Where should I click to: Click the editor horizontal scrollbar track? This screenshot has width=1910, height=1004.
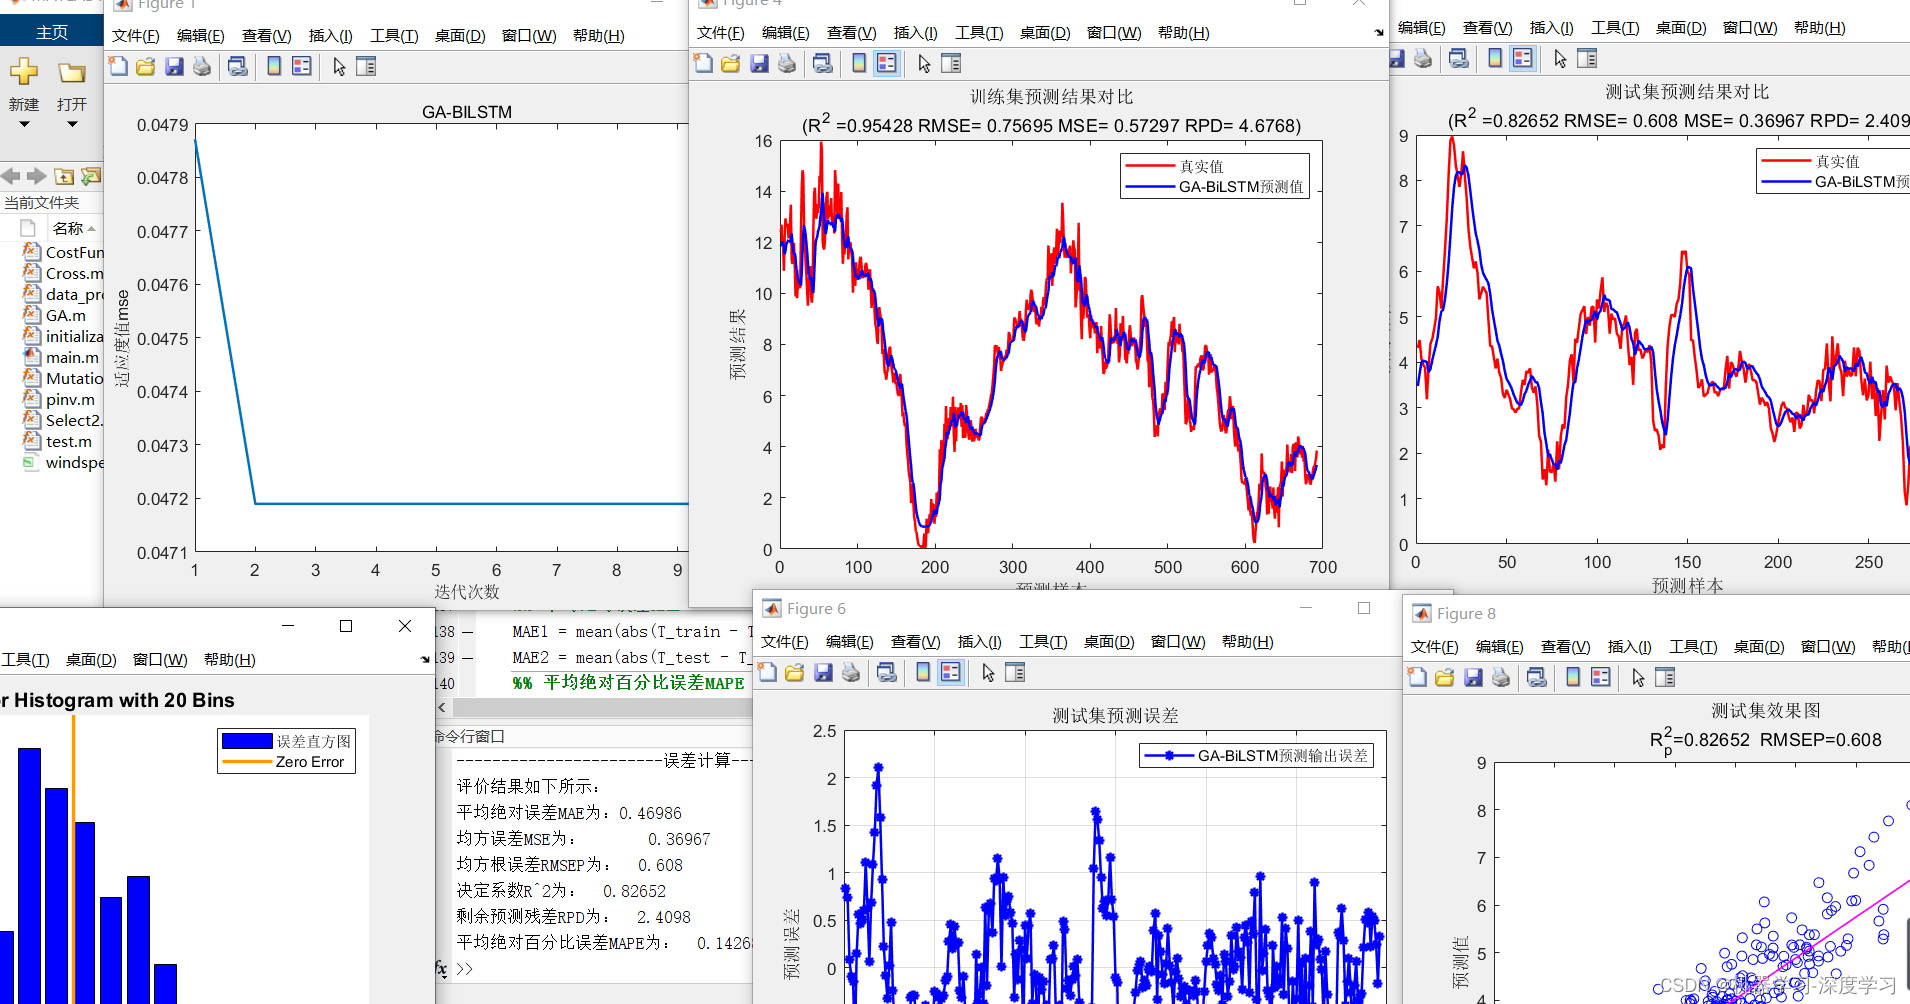(601, 707)
